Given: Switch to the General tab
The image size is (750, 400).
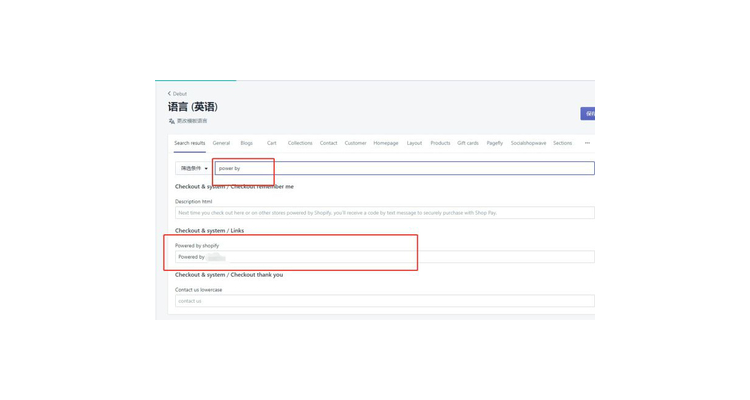Looking at the screenshot, I should point(221,143).
